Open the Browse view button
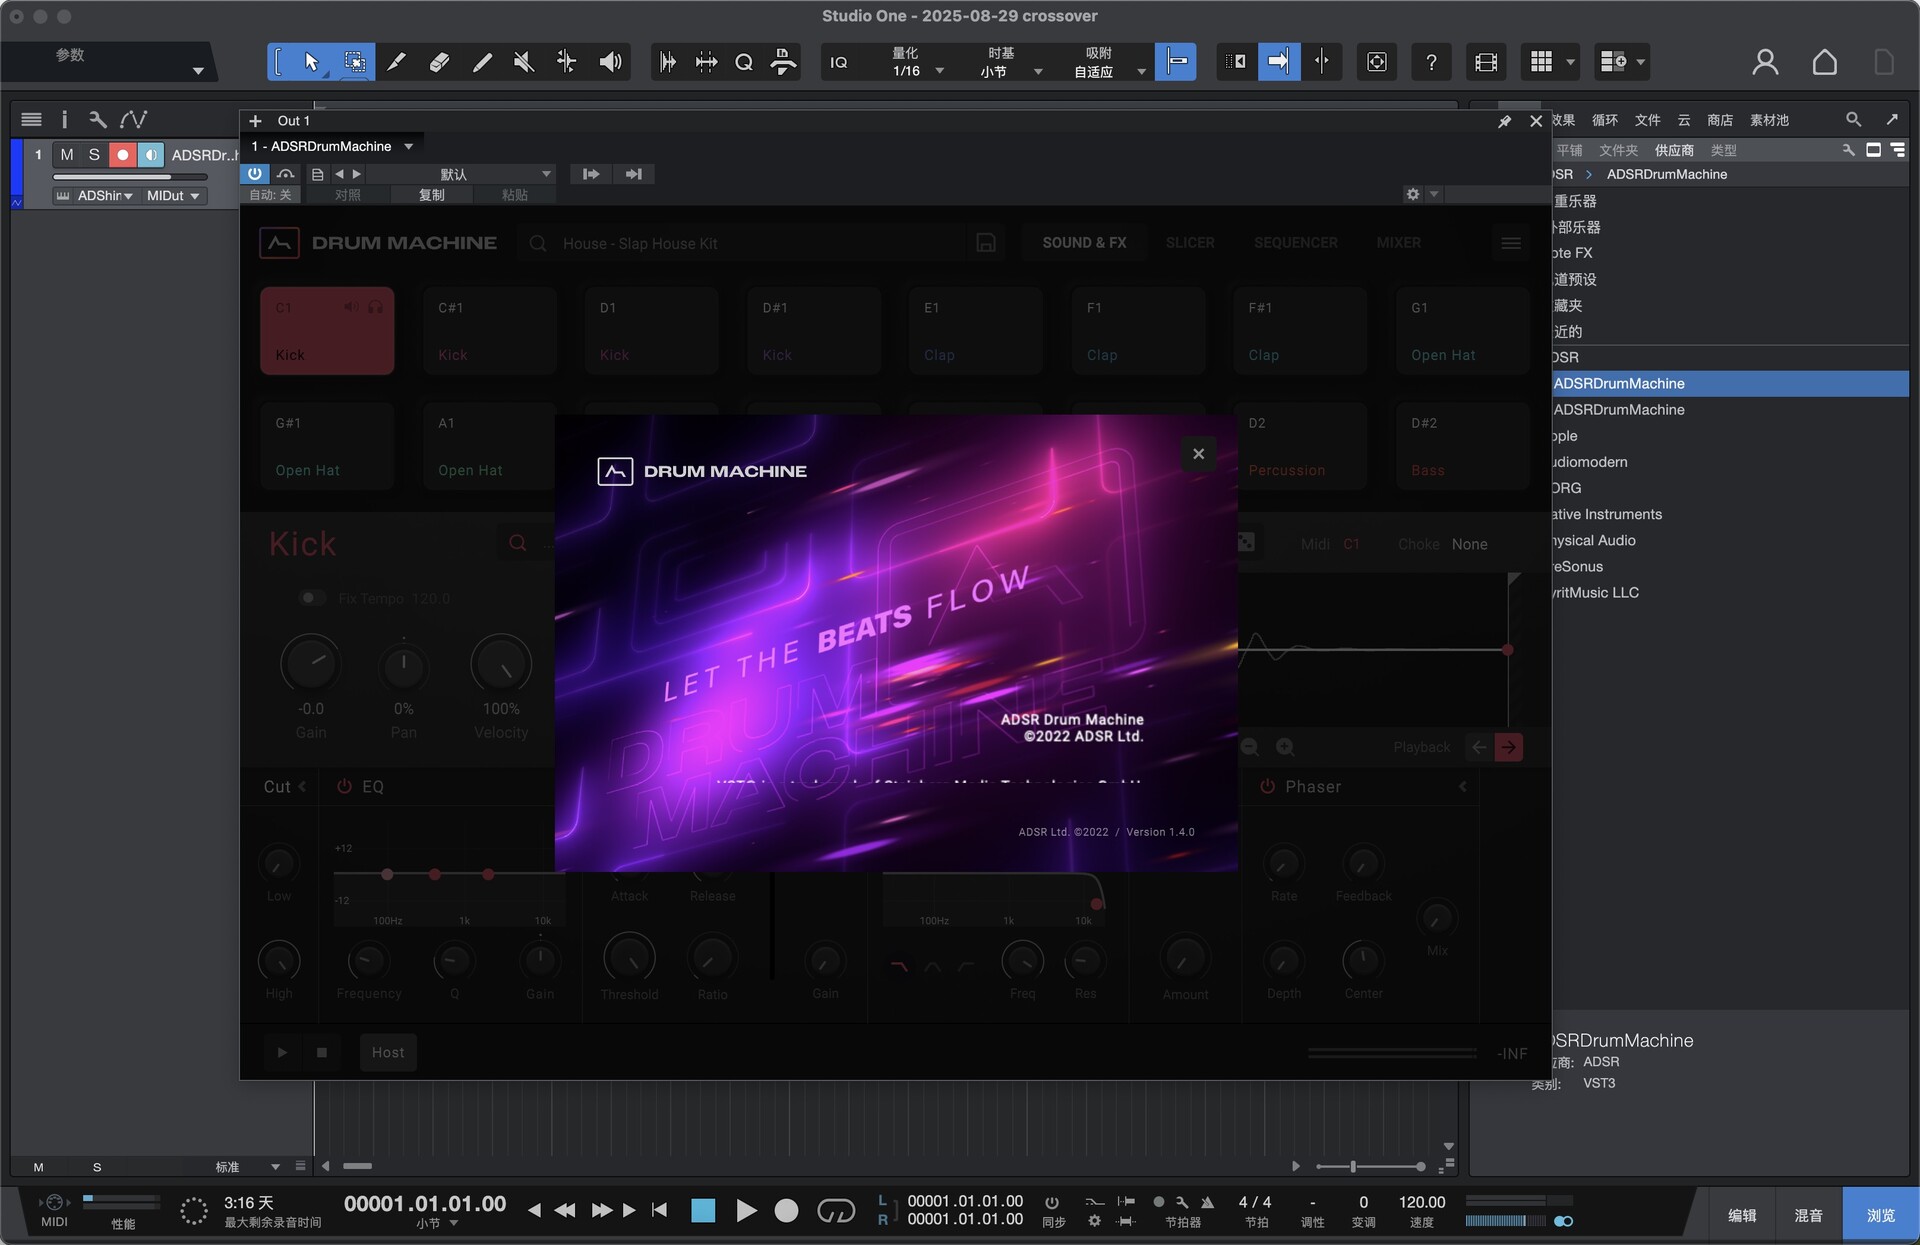 (1880, 1215)
